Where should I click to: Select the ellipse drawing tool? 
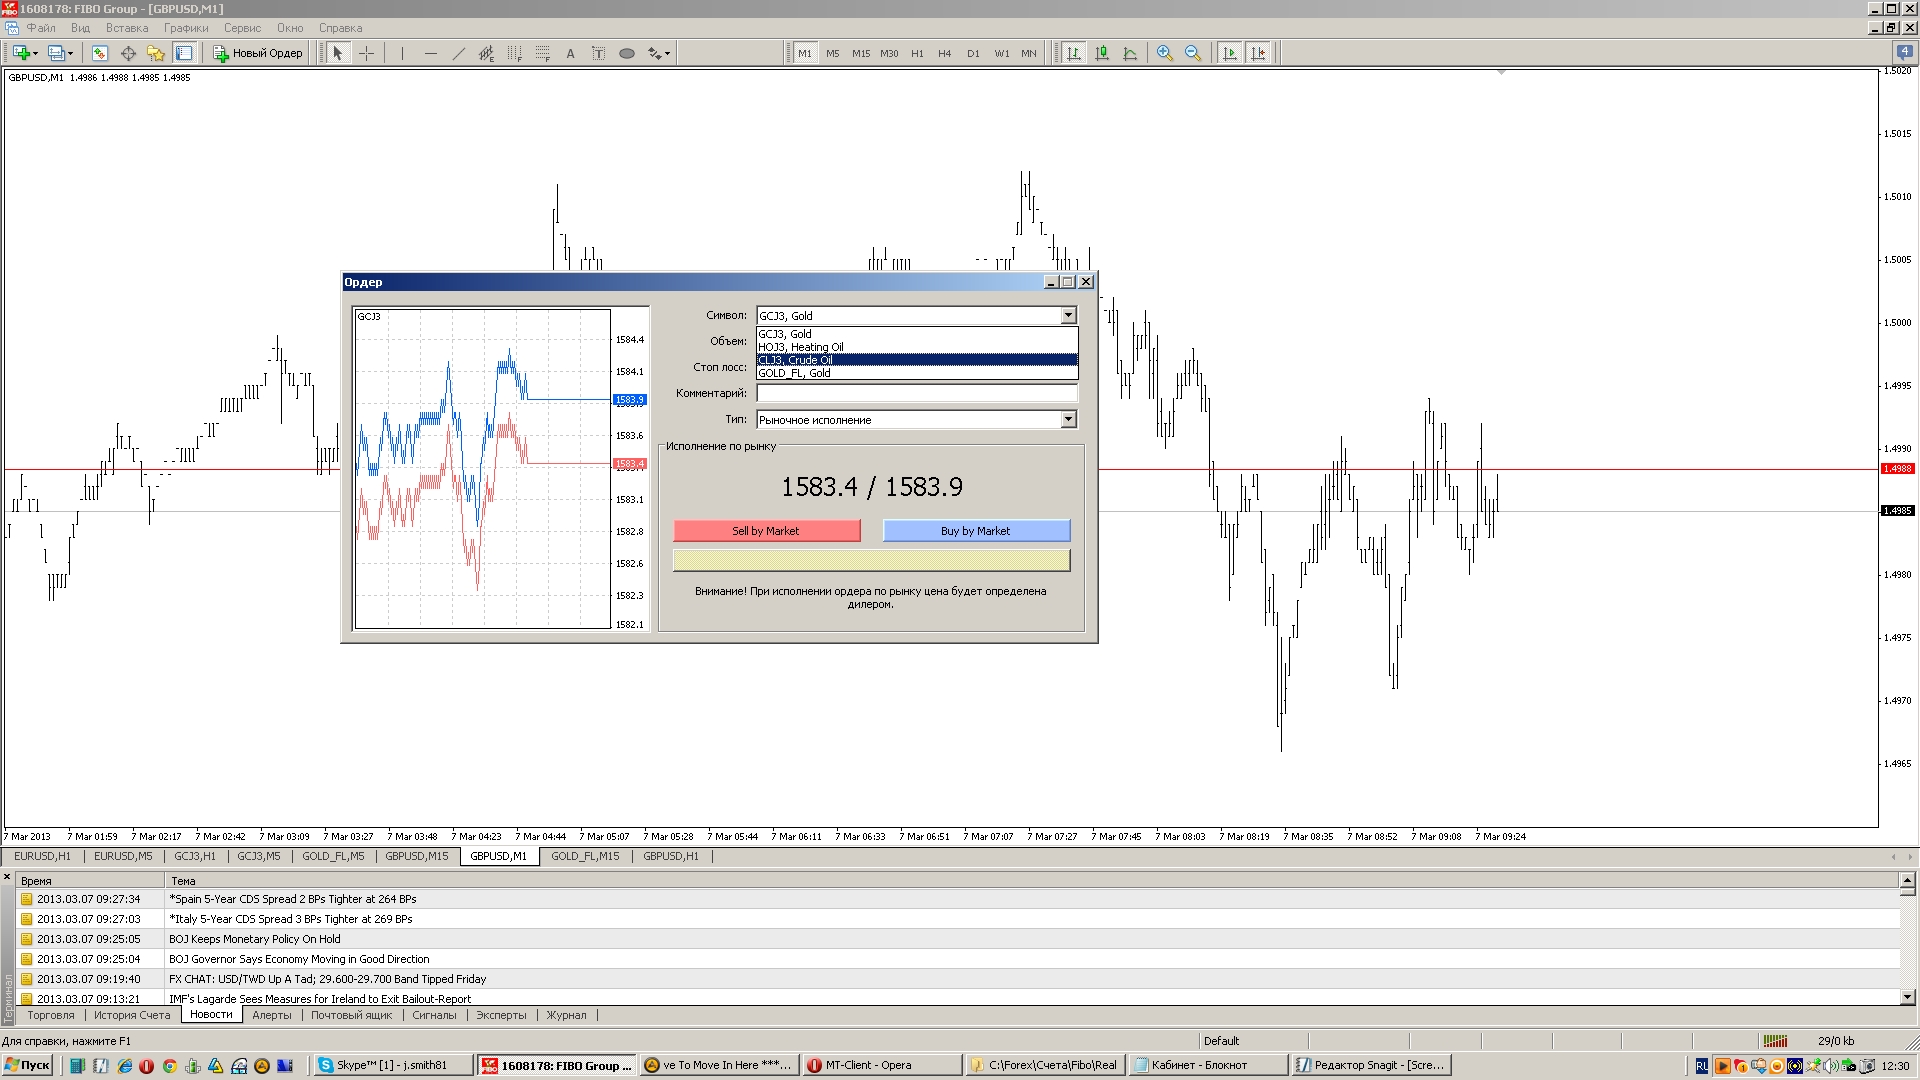click(627, 53)
